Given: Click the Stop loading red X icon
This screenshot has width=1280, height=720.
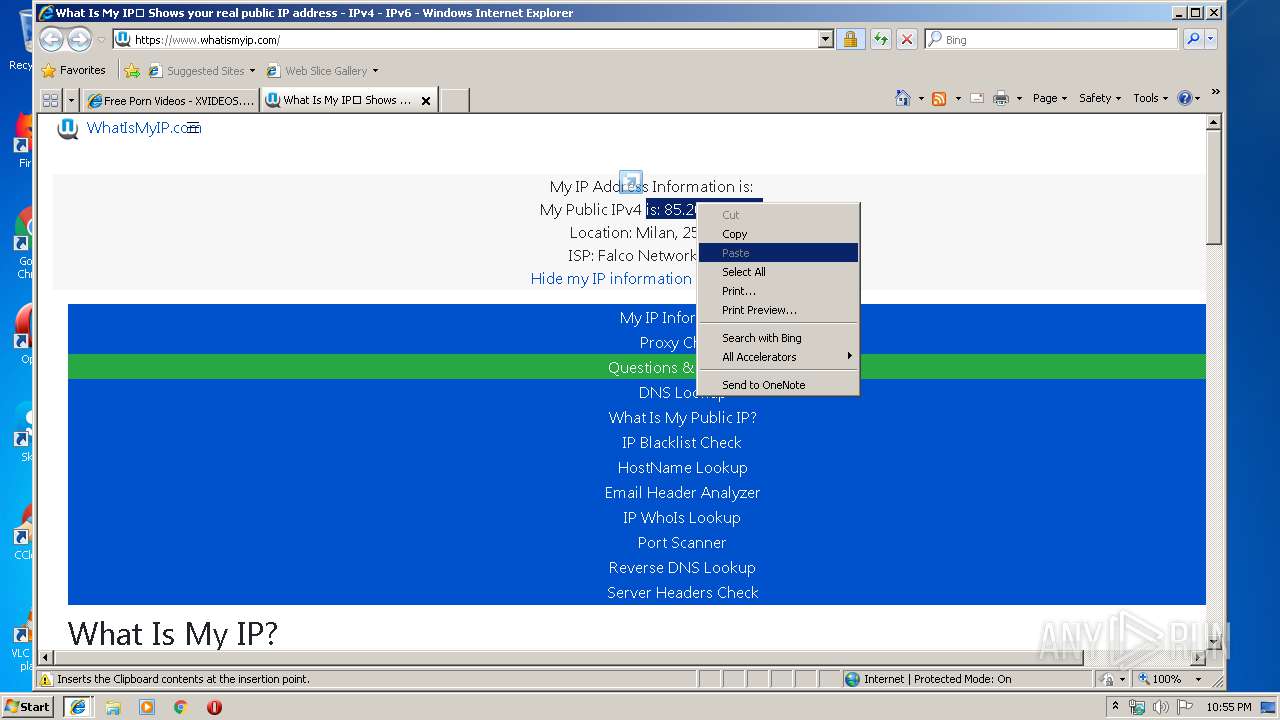Looking at the screenshot, I should point(907,39).
